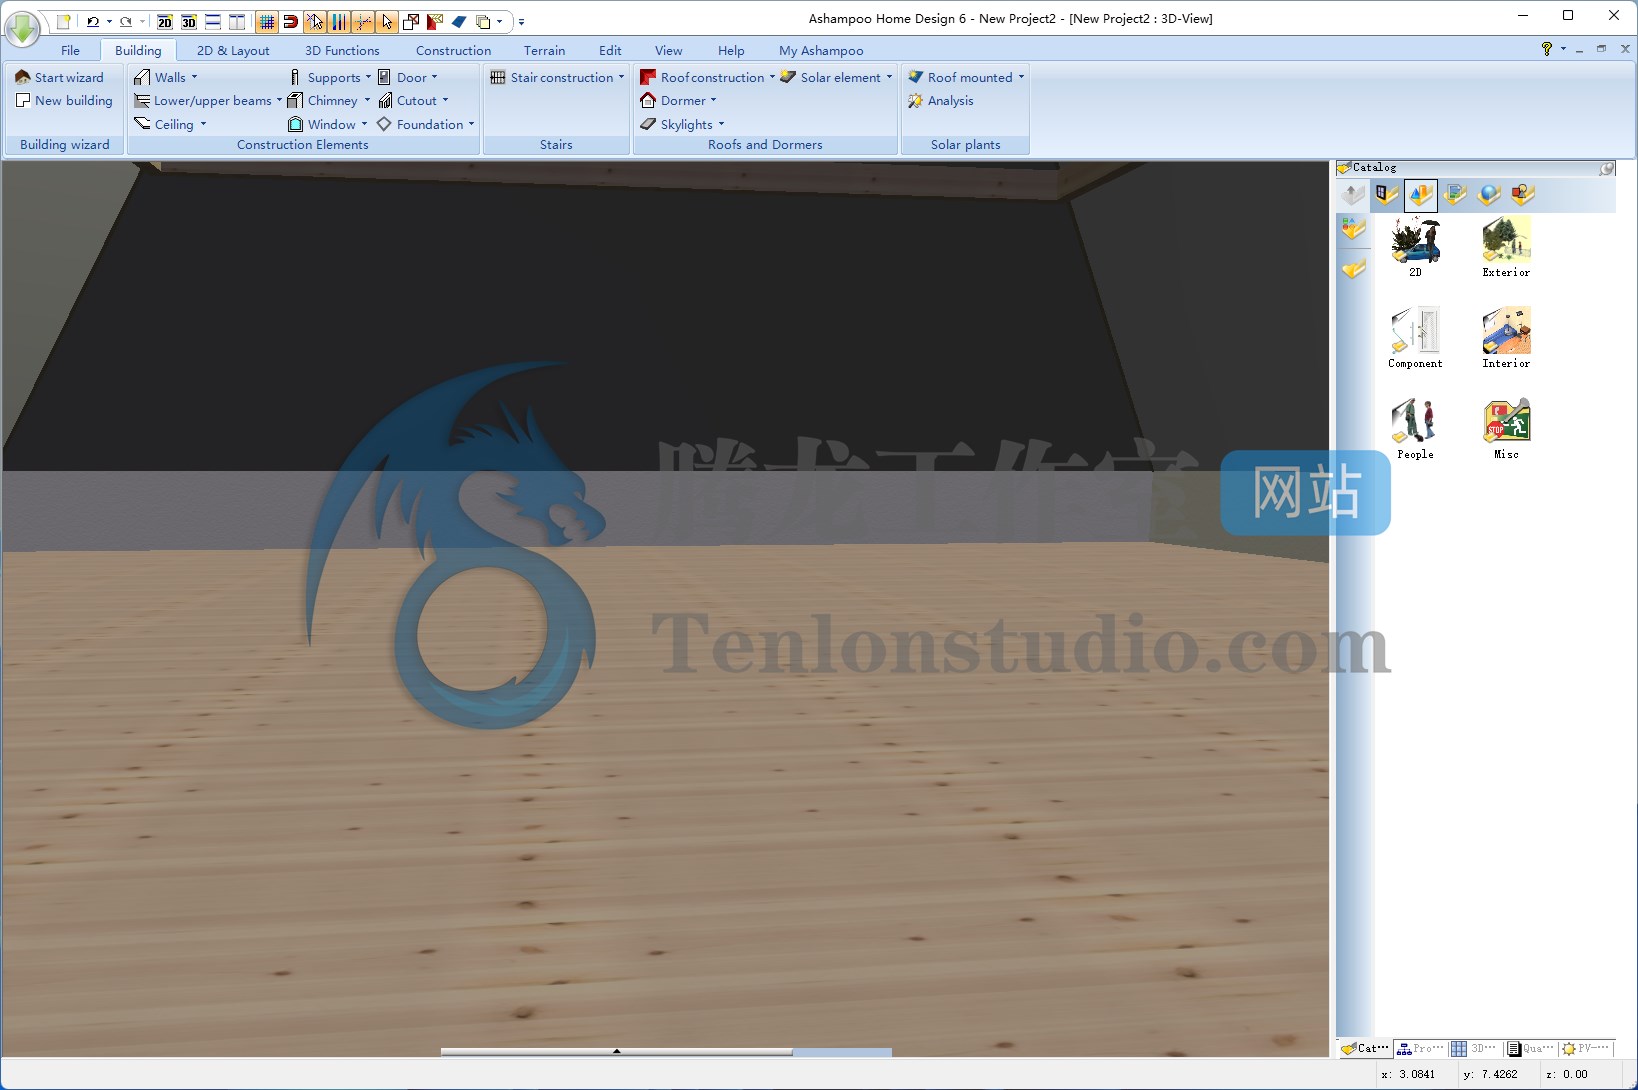Switch to the 2D & Layout tab
The width and height of the screenshot is (1638, 1090).
233,50
